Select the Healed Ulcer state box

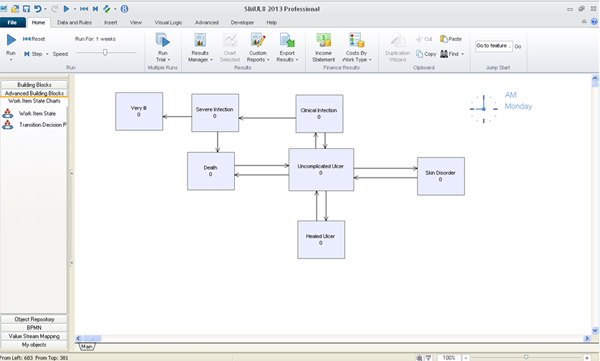(321, 240)
